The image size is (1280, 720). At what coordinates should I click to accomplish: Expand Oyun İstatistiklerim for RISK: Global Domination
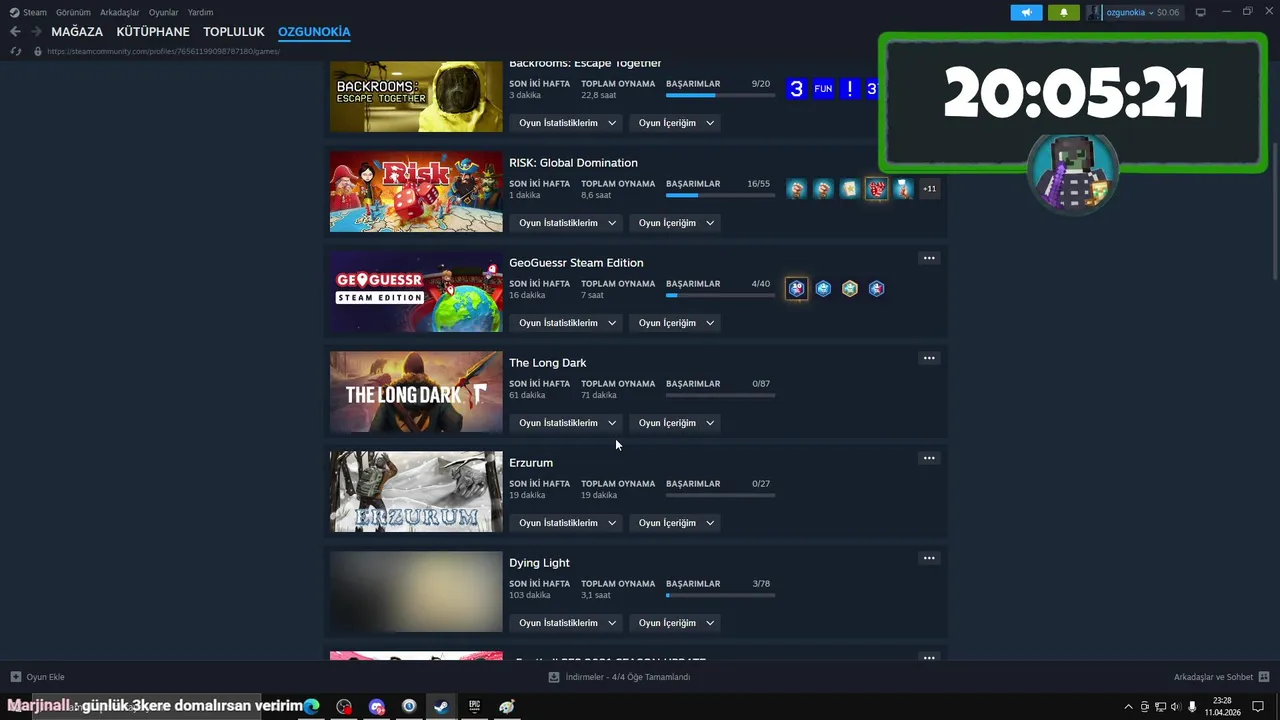[x=567, y=223]
